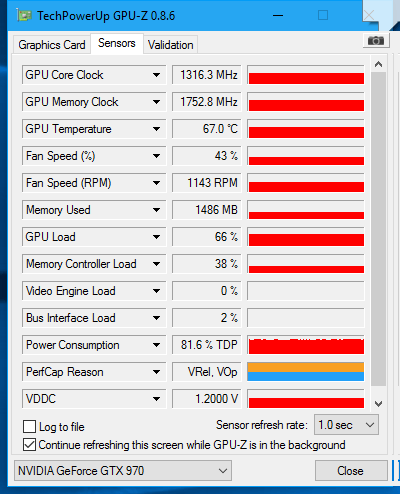The image size is (400, 494).
Task: Click the camera screenshot icon
Action: 376,41
